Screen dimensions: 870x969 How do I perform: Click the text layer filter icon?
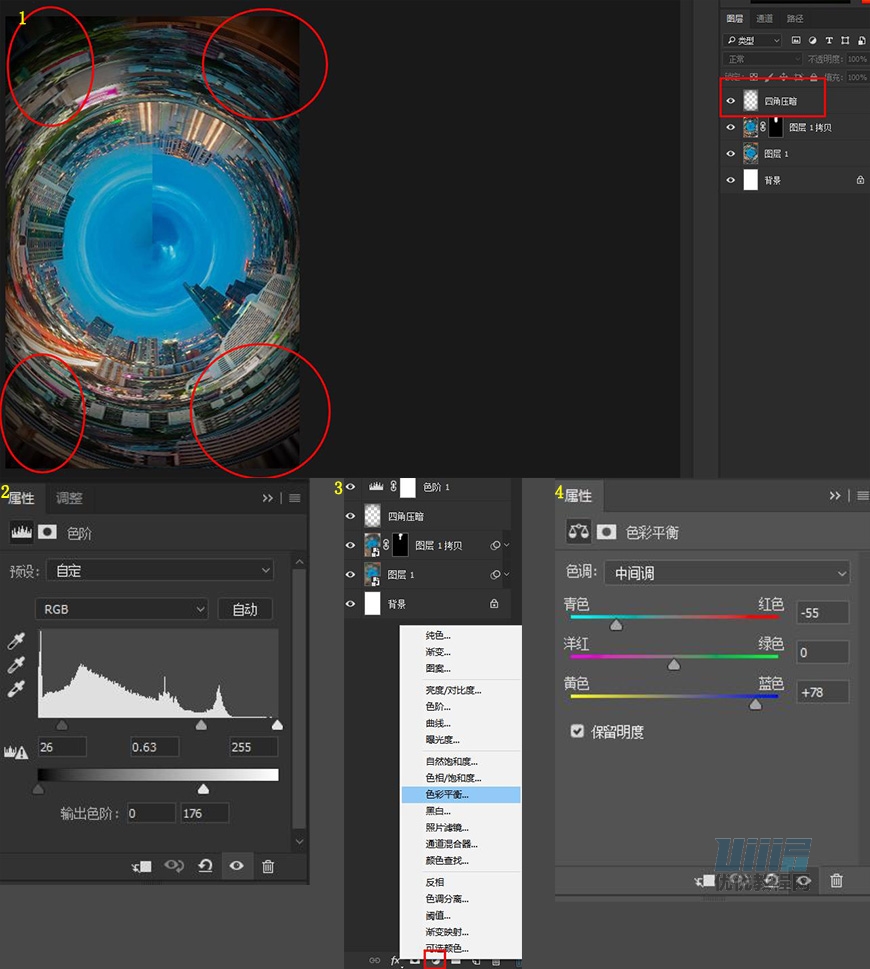(x=829, y=41)
